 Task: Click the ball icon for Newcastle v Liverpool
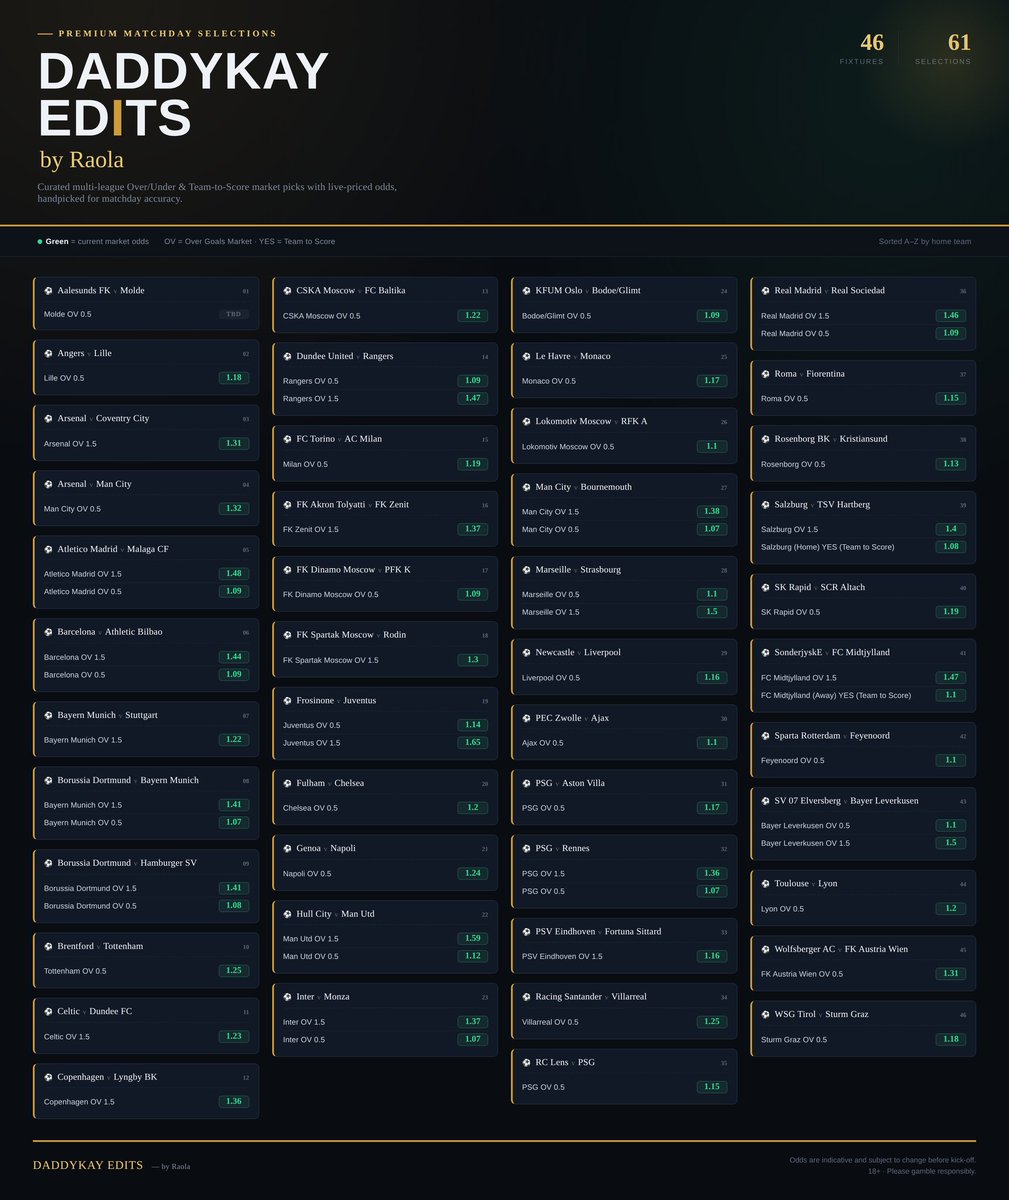coord(526,653)
